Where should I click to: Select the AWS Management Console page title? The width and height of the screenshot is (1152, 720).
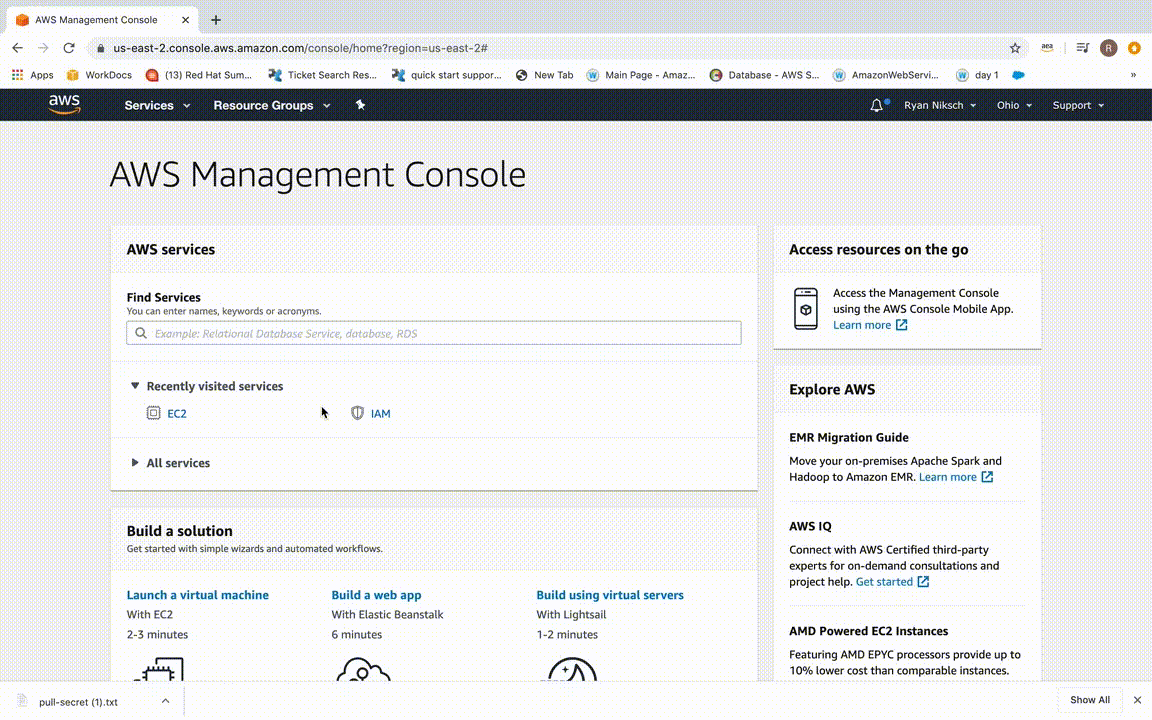click(317, 175)
